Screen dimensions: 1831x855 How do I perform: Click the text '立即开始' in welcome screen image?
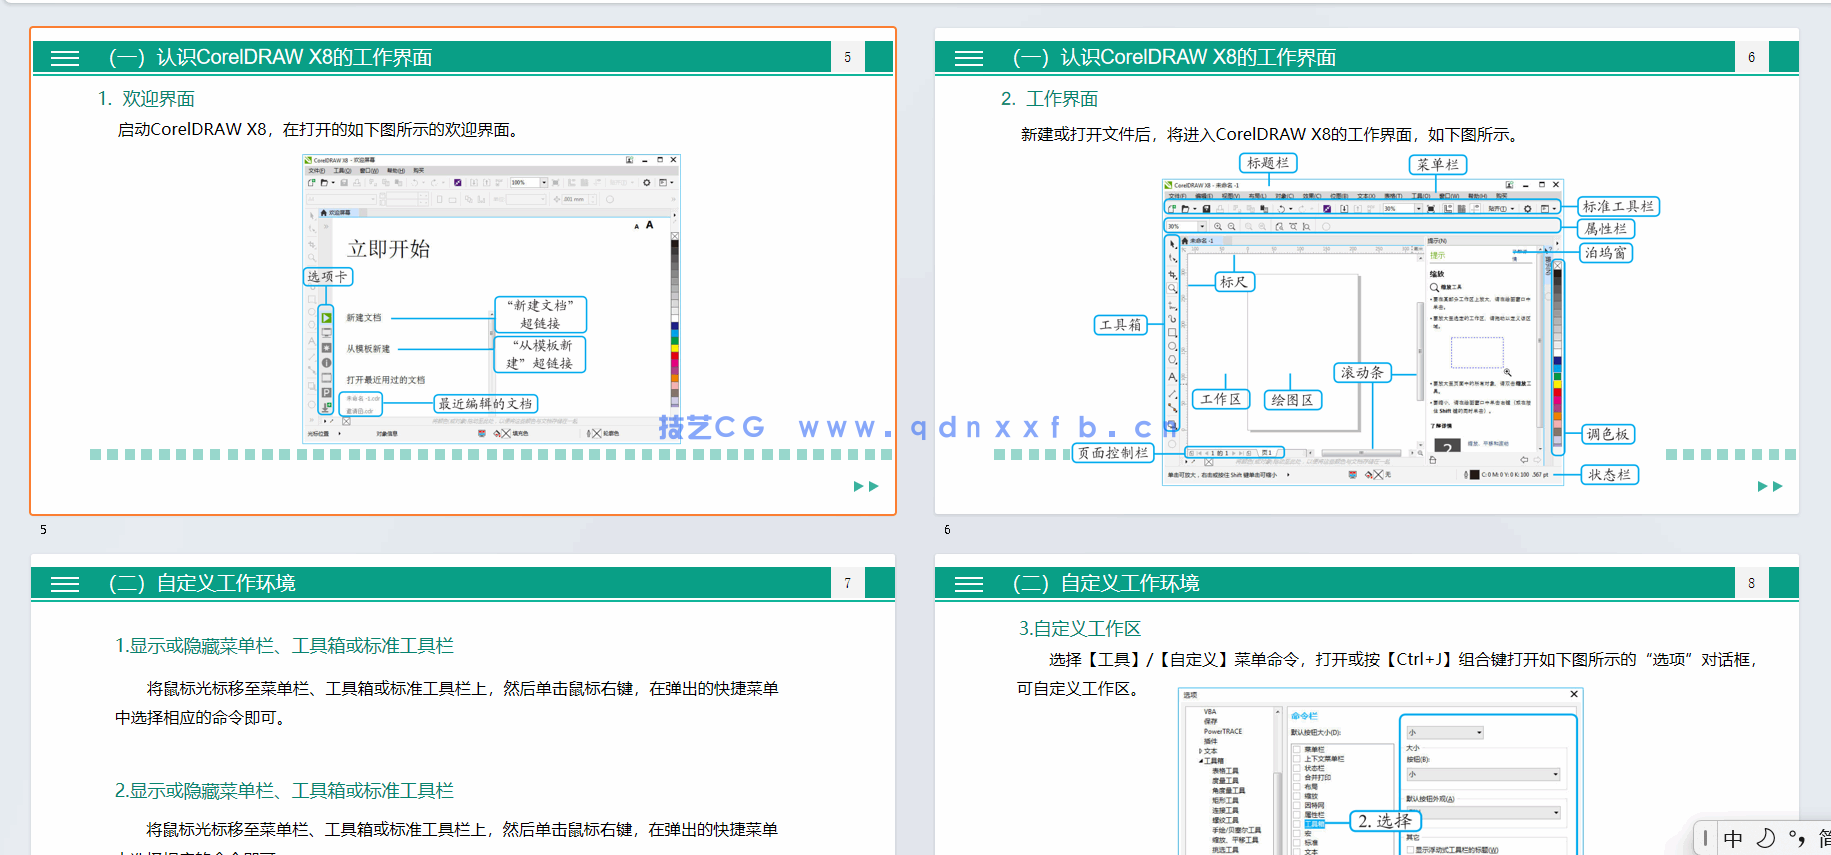[x=388, y=249]
